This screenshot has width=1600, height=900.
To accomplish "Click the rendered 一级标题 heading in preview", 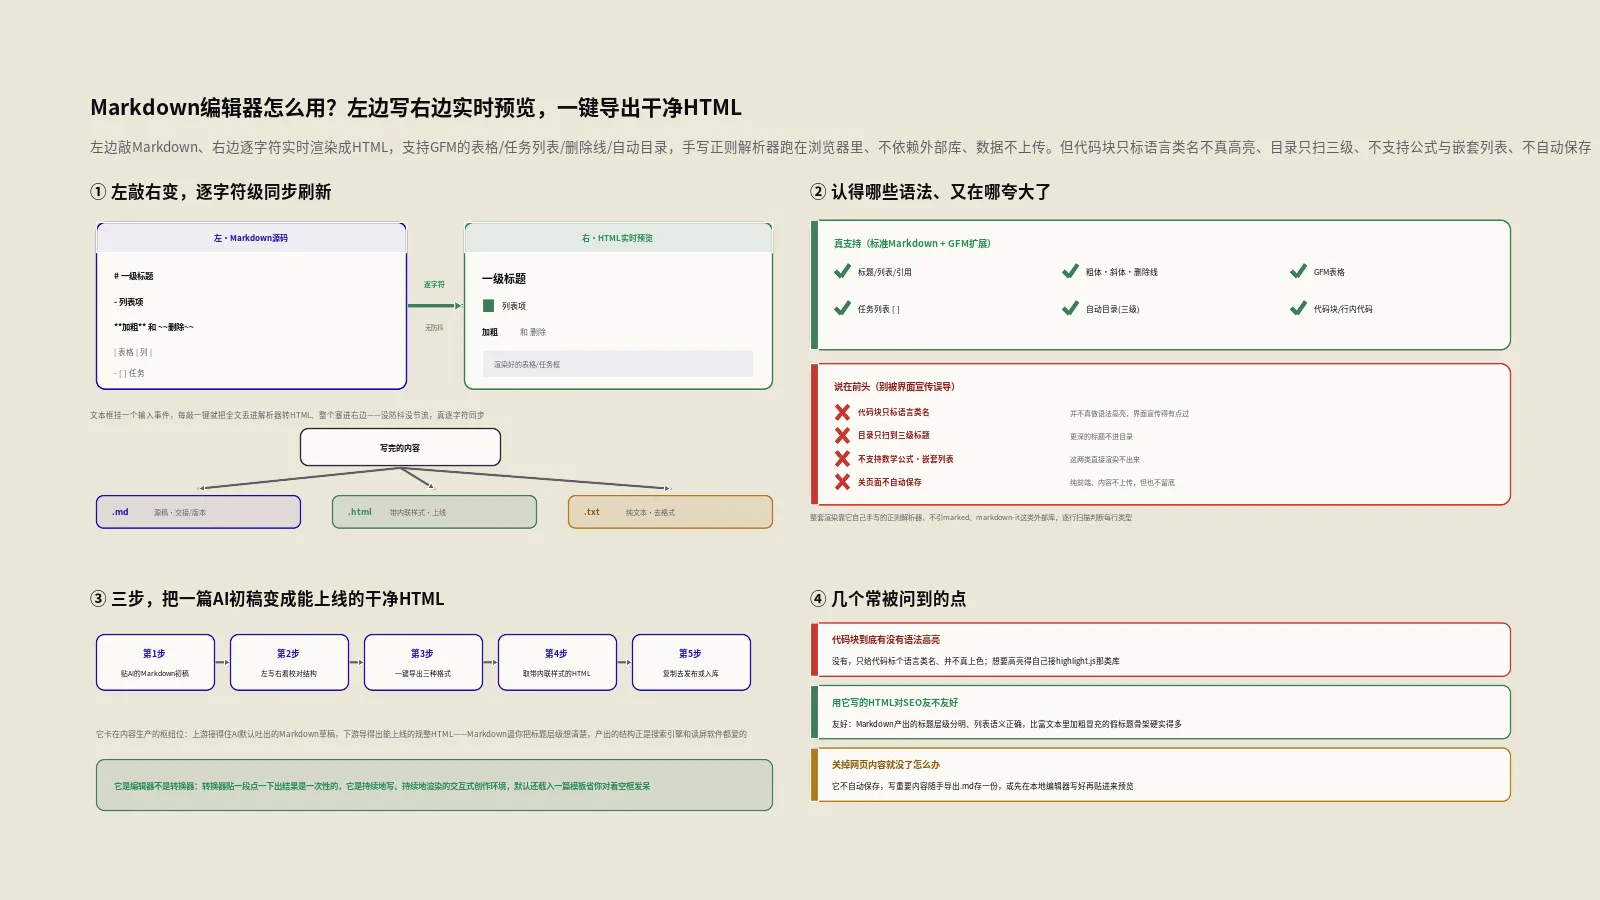I will point(504,279).
